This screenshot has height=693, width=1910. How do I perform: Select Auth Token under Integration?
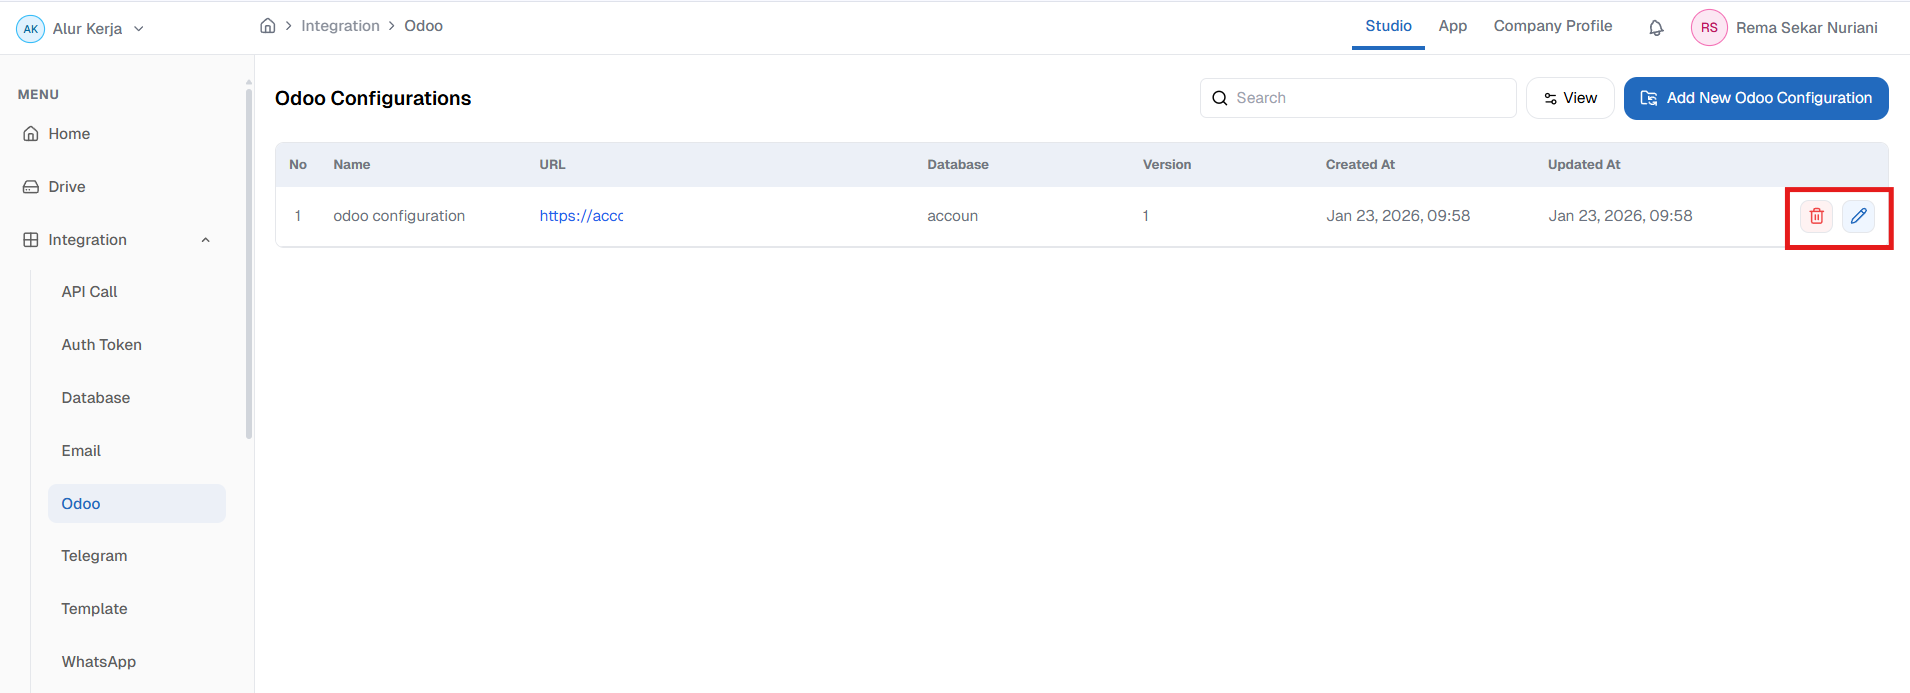[x=101, y=345]
